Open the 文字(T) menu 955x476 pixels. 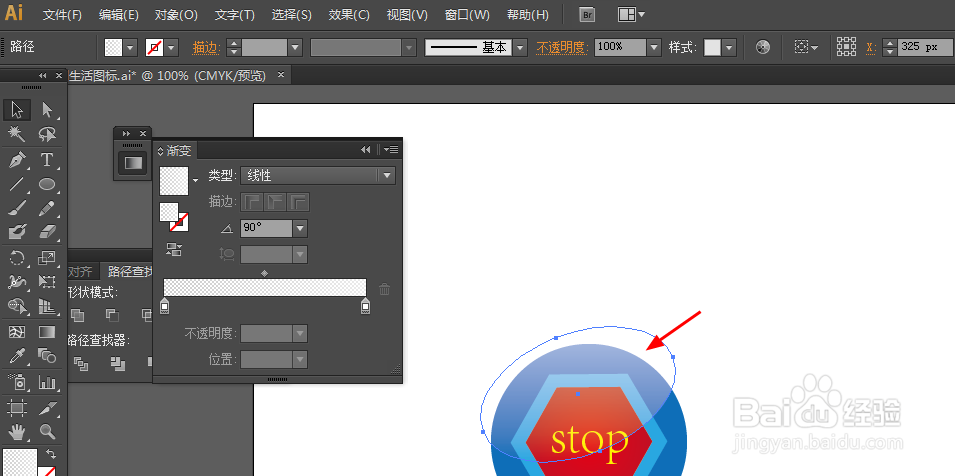234,15
